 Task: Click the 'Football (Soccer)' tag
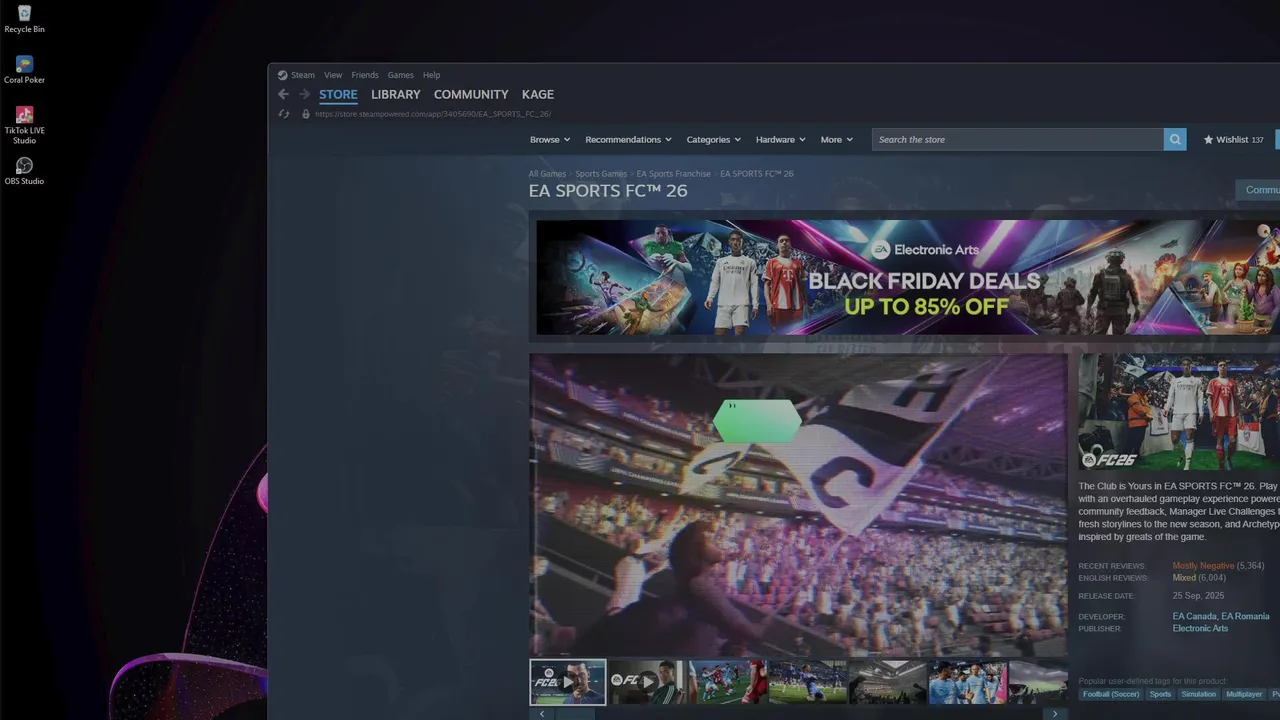click(1111, 694)
